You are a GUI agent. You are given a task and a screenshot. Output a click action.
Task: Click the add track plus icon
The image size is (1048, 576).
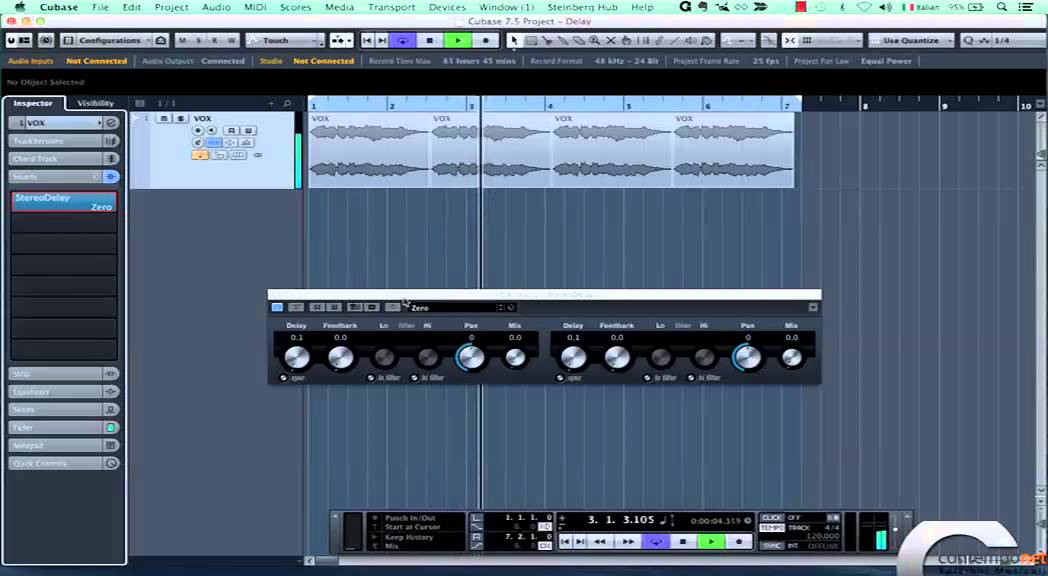click(271, 104)
